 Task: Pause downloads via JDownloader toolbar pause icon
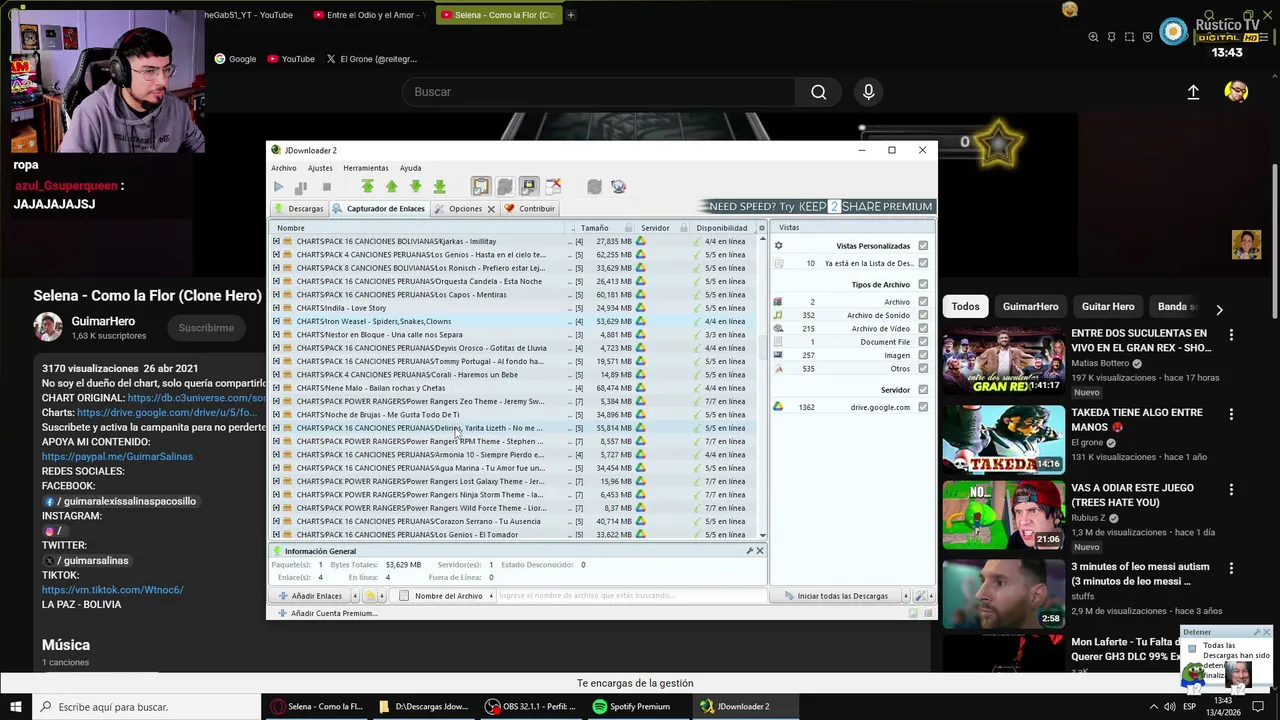[300, 187]
